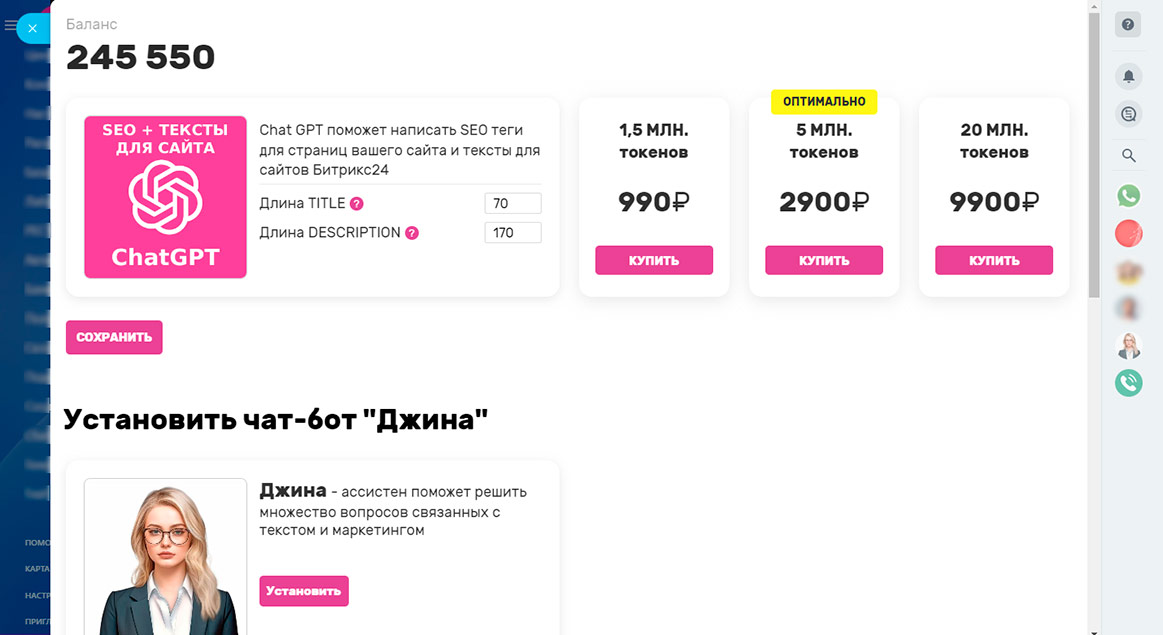Open the chat messages icon in sidebar

tap(1128, 114)
